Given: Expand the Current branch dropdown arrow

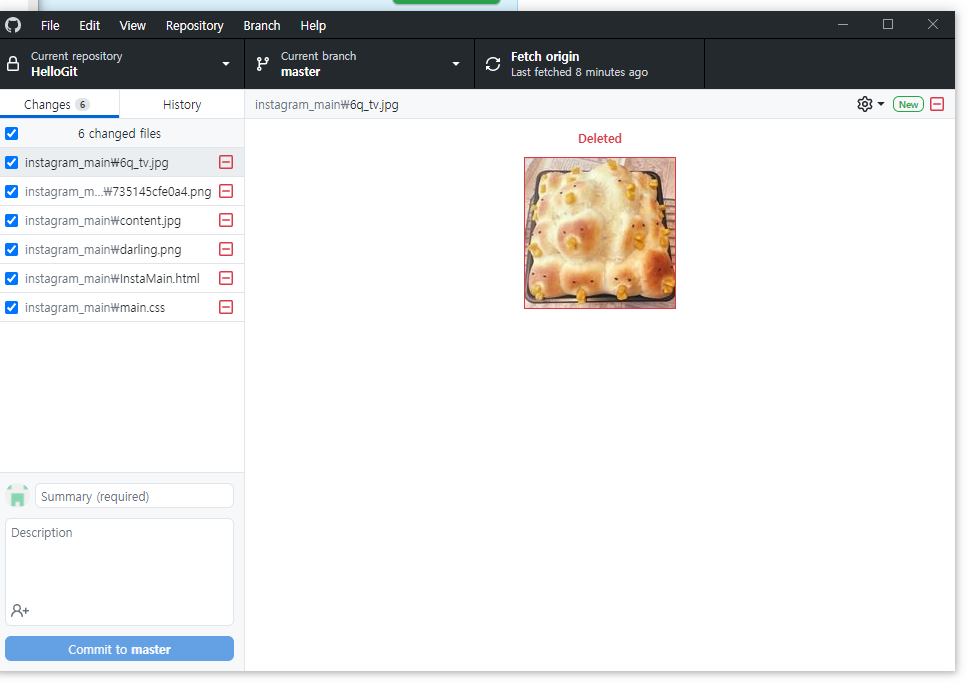Looking at the screenshot, I should coord(456,64).
